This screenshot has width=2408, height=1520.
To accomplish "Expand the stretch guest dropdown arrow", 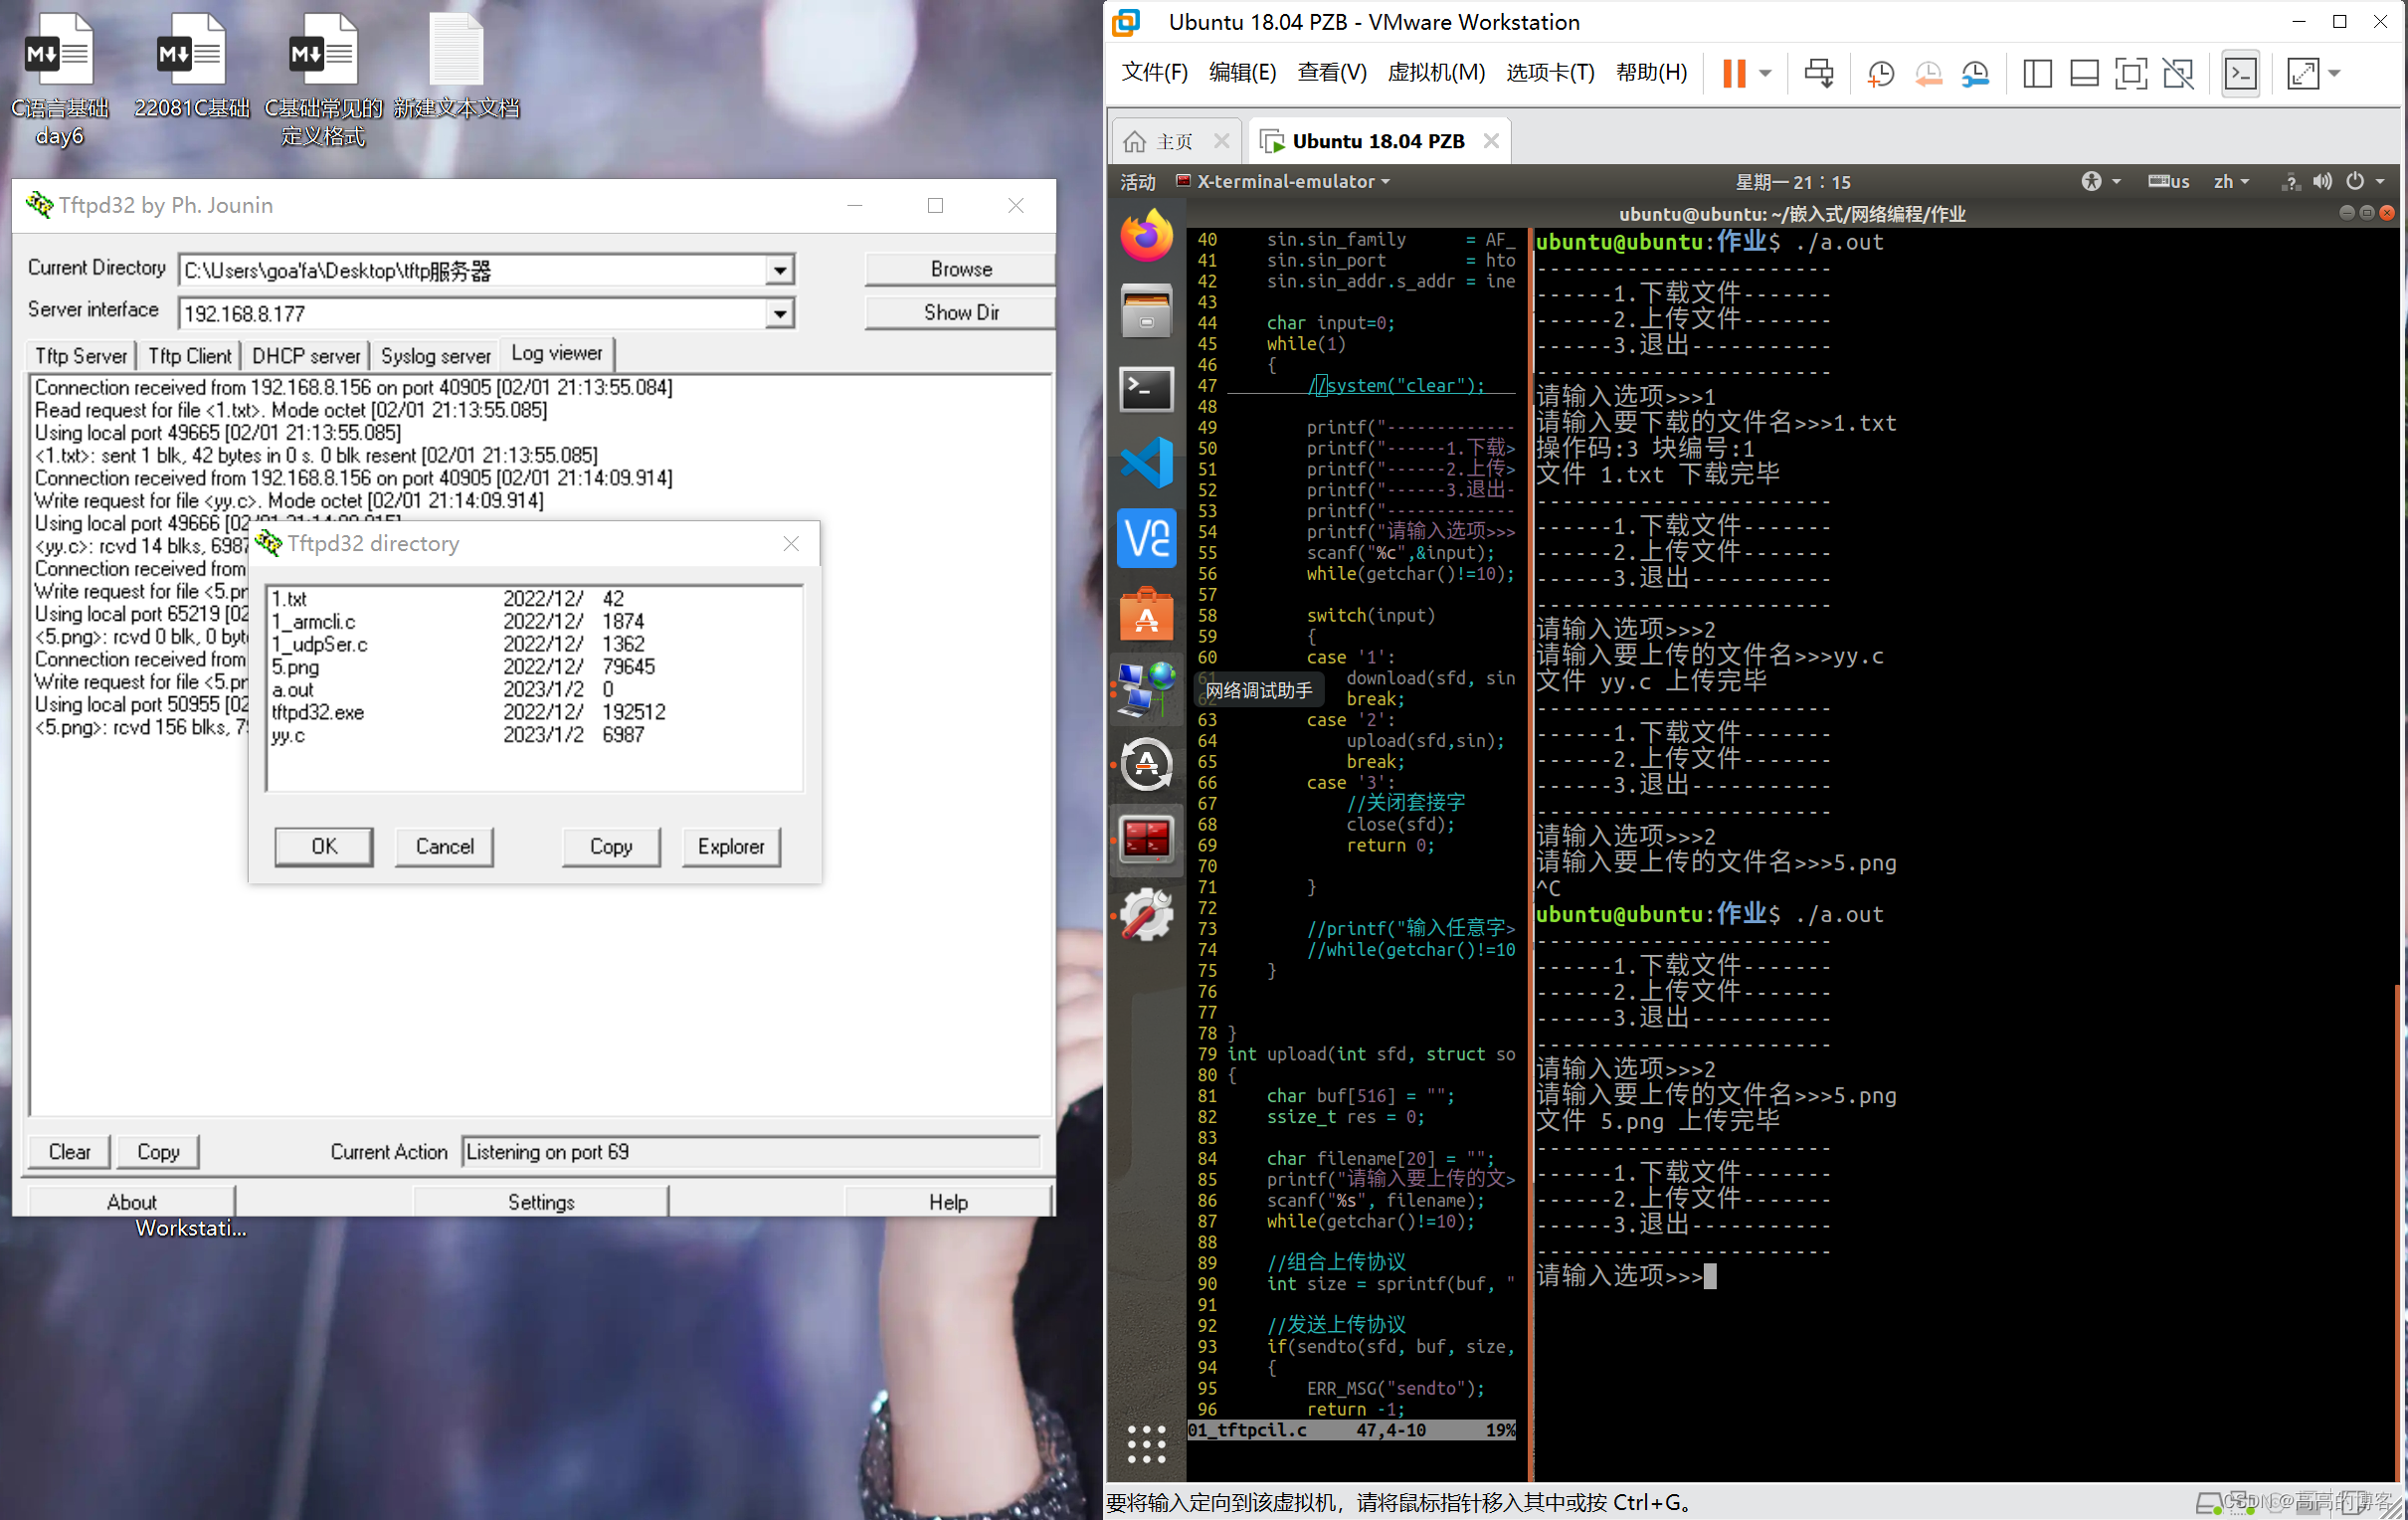I will pyautogui.click(x=2334, y=73).
